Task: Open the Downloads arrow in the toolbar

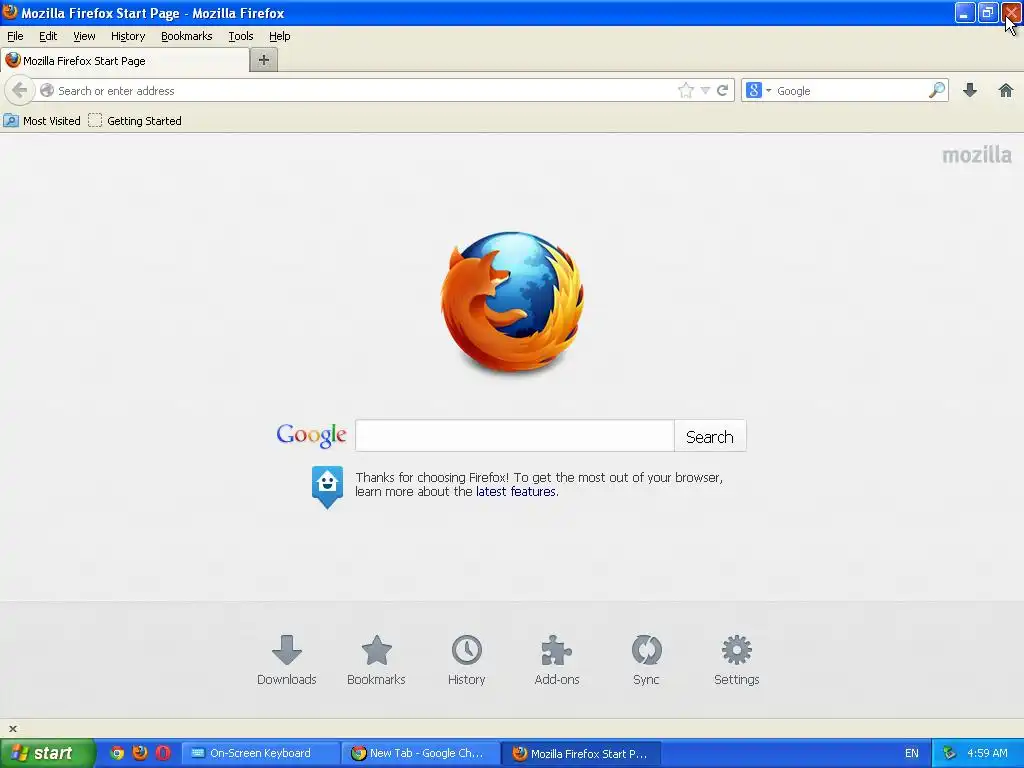Action: tap(970, 90)
